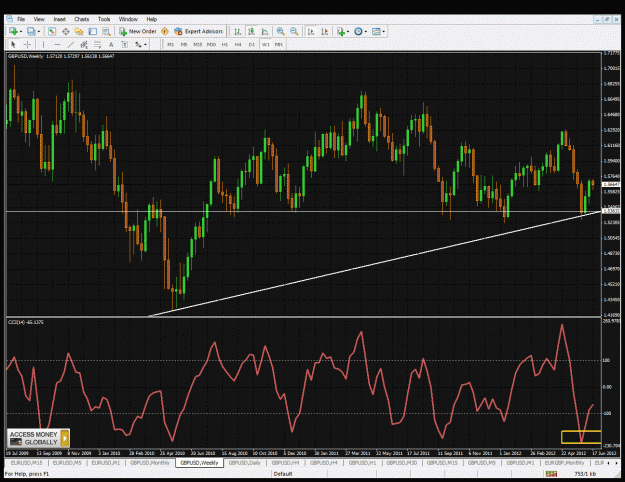This screenshot has width=625, height=482.
Task: Set timeframe to MN monthly
Action: coord(279,45)
